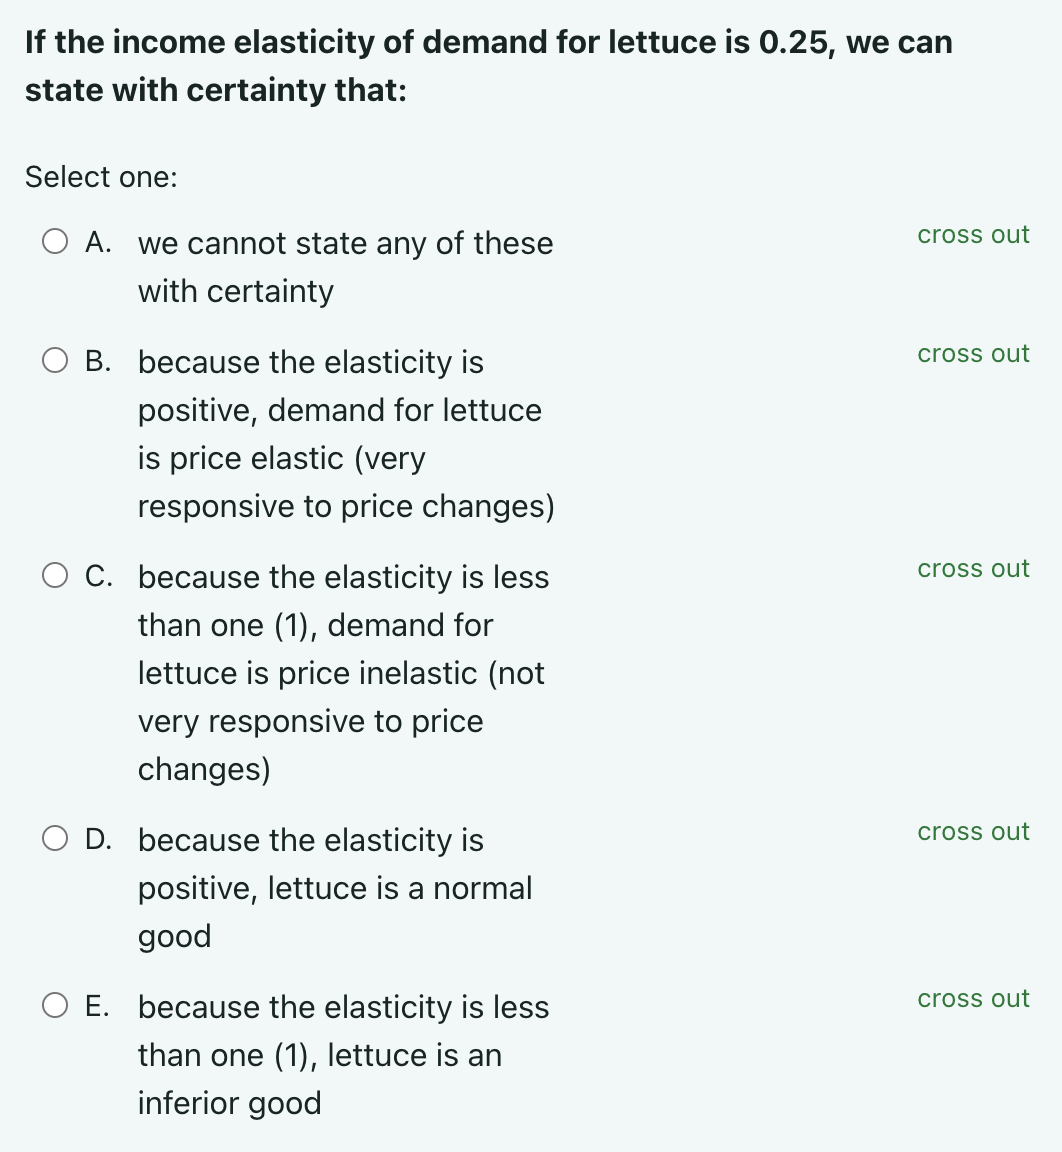Cross out answer choice E
Viewport: 1062px width, 1152px height.
(x=972, y=998)
